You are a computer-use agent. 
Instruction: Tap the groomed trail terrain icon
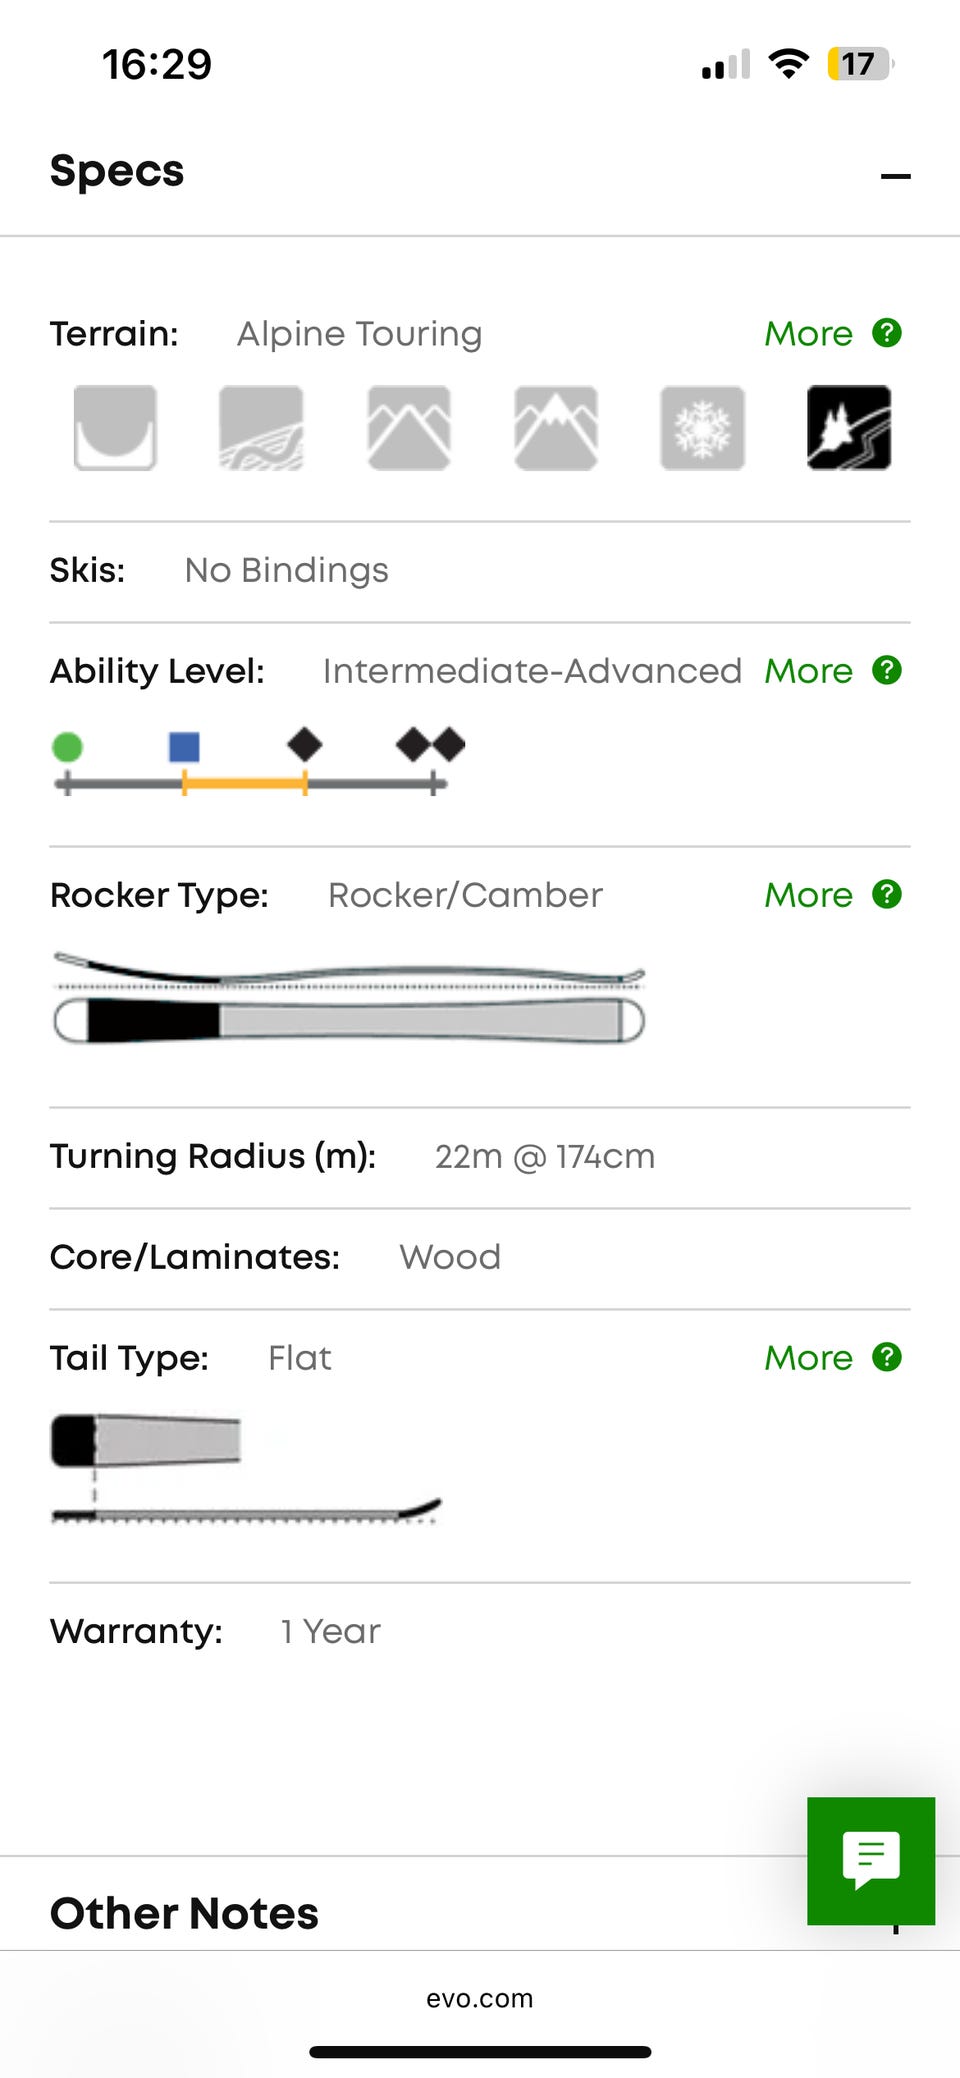(261, 428)
